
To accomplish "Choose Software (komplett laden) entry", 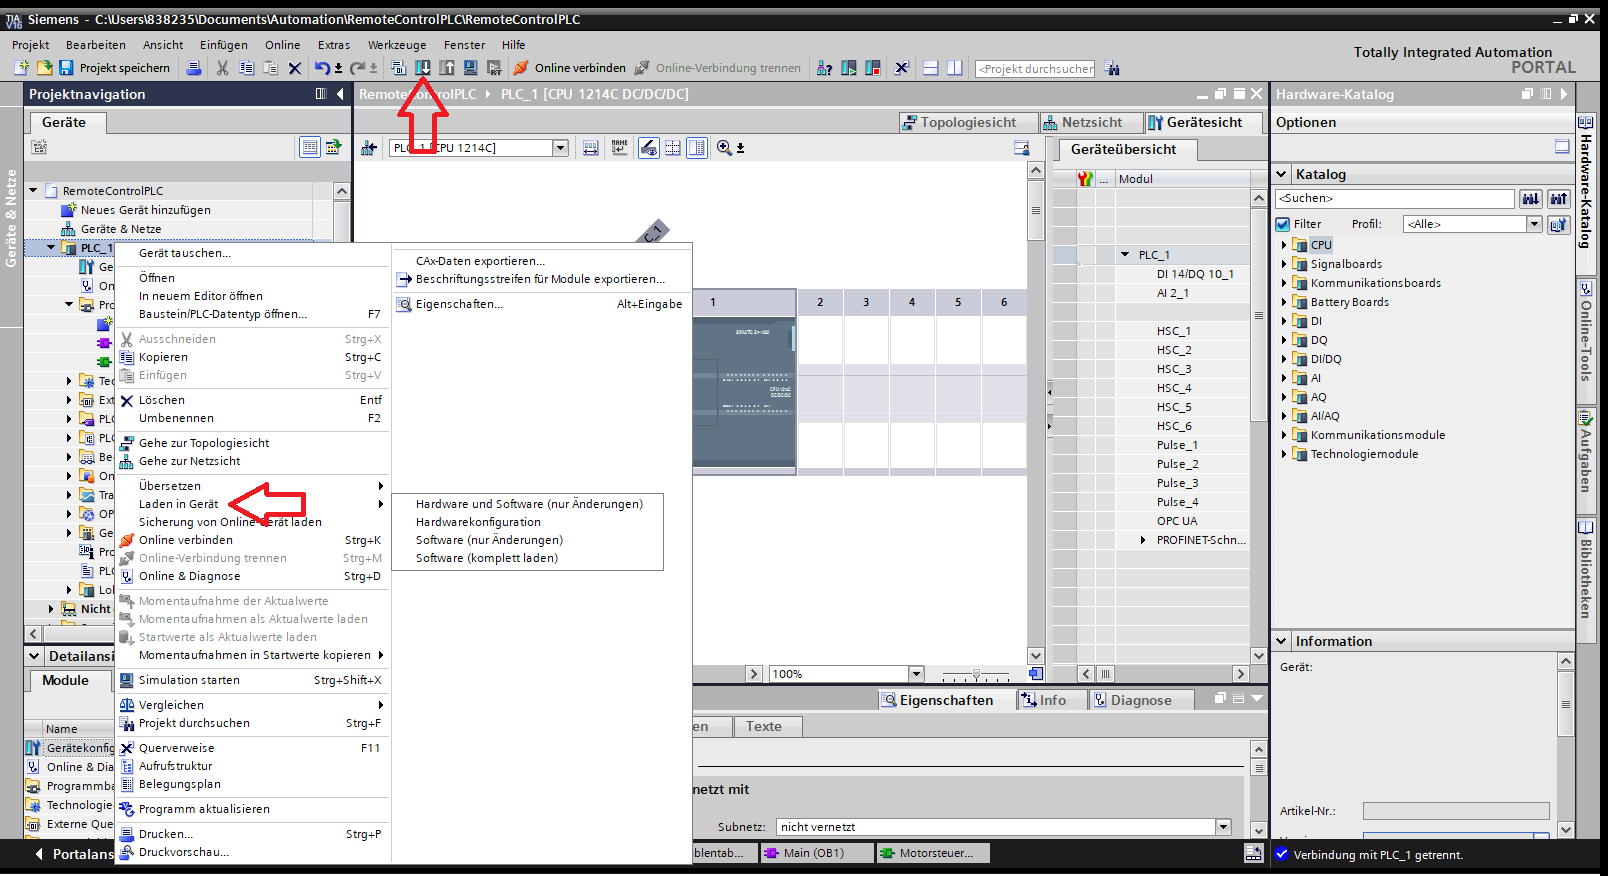I will 487,558.
